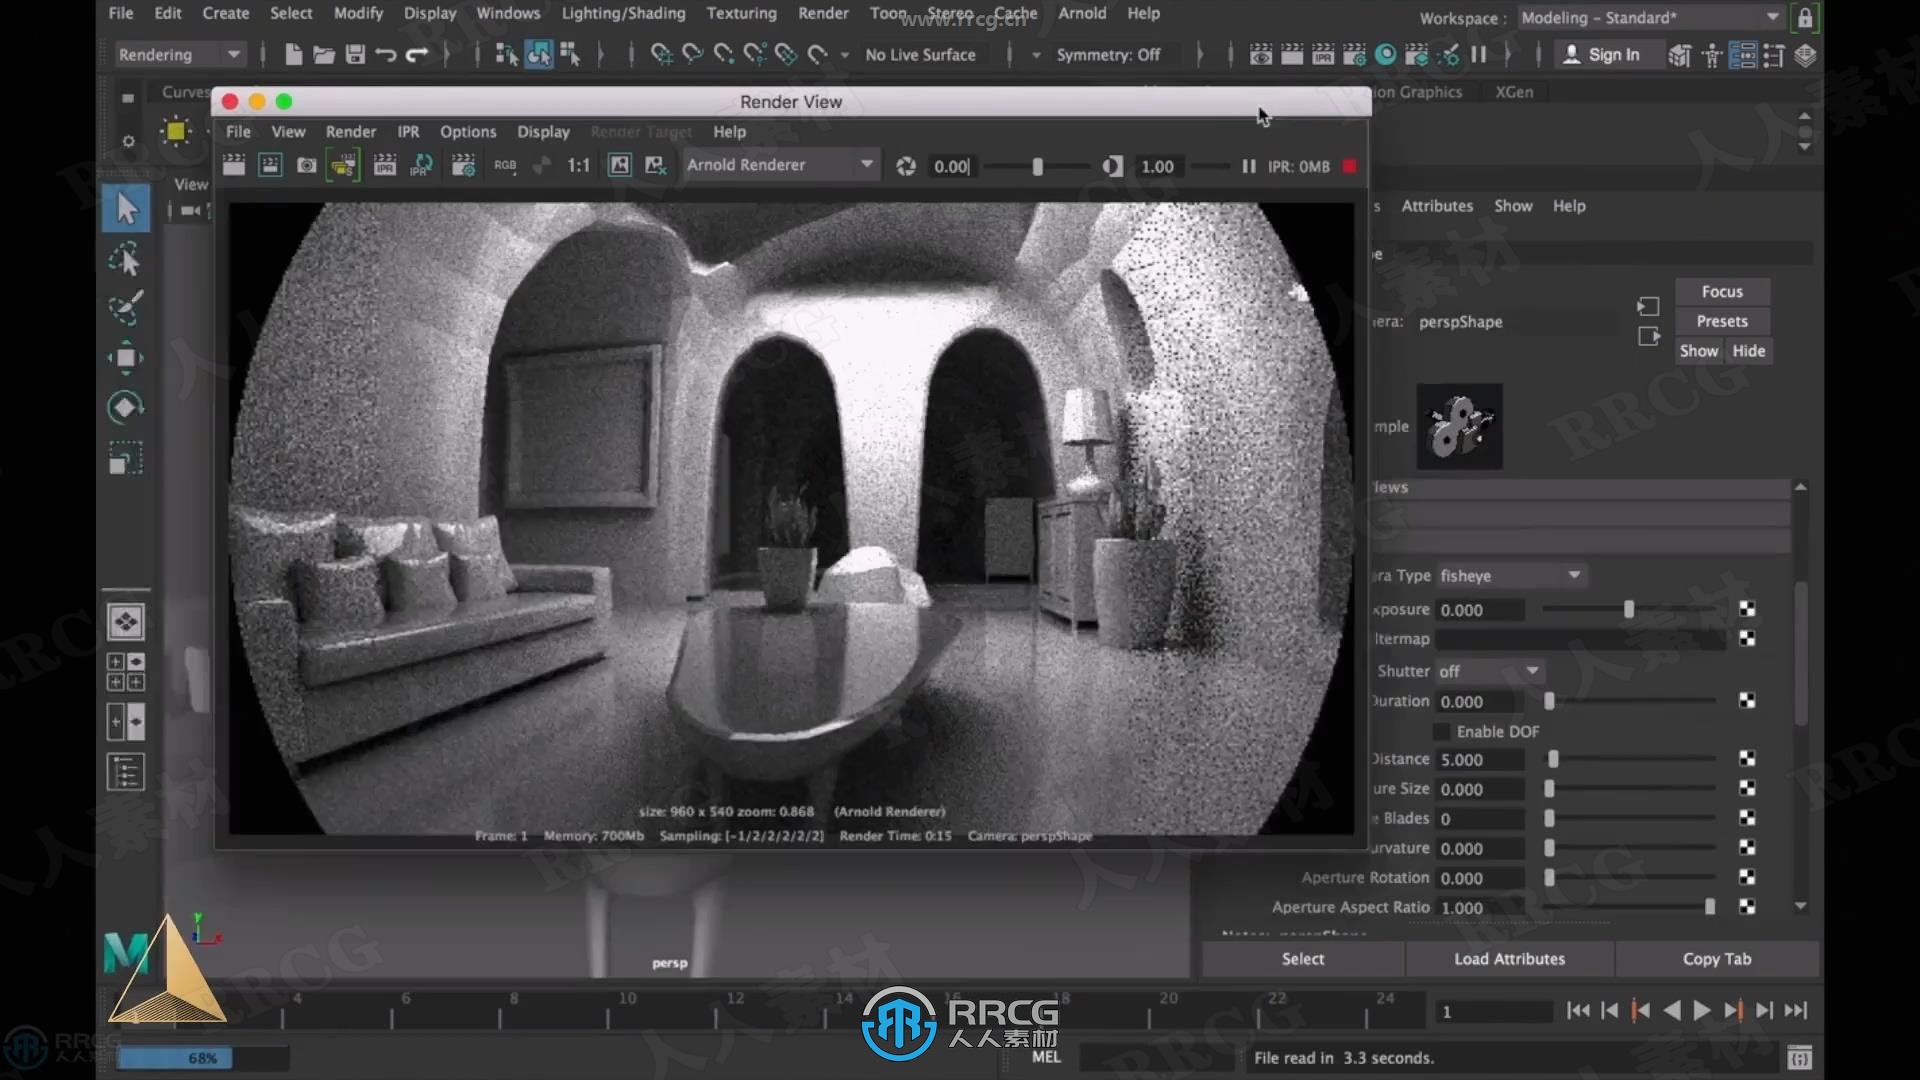
Task: Open Render Settings from Render View toolbar
Action: click(x=463, y=166)
